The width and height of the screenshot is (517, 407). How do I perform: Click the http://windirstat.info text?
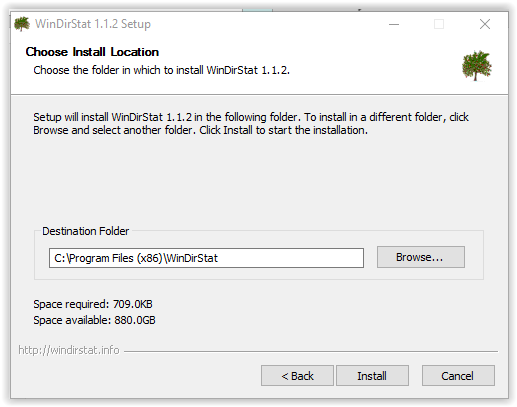[69, 350]
